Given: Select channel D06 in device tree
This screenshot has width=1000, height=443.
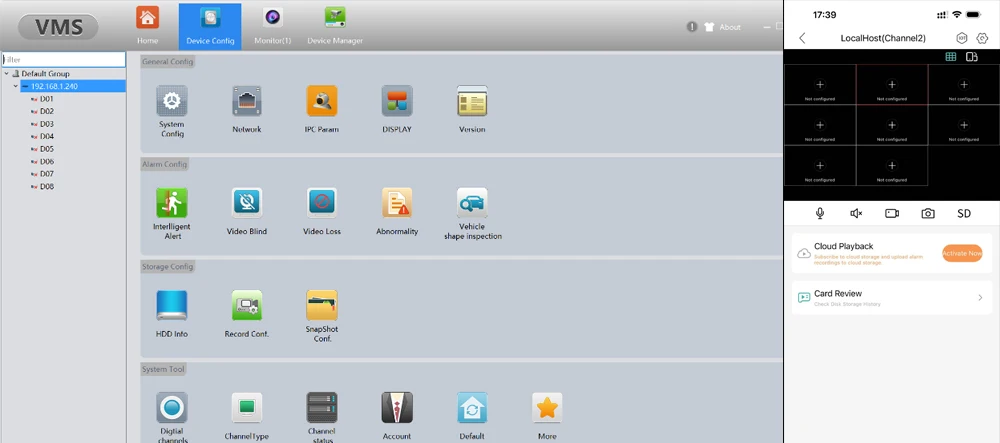Looking at the screenshot, I should [47, 161].
